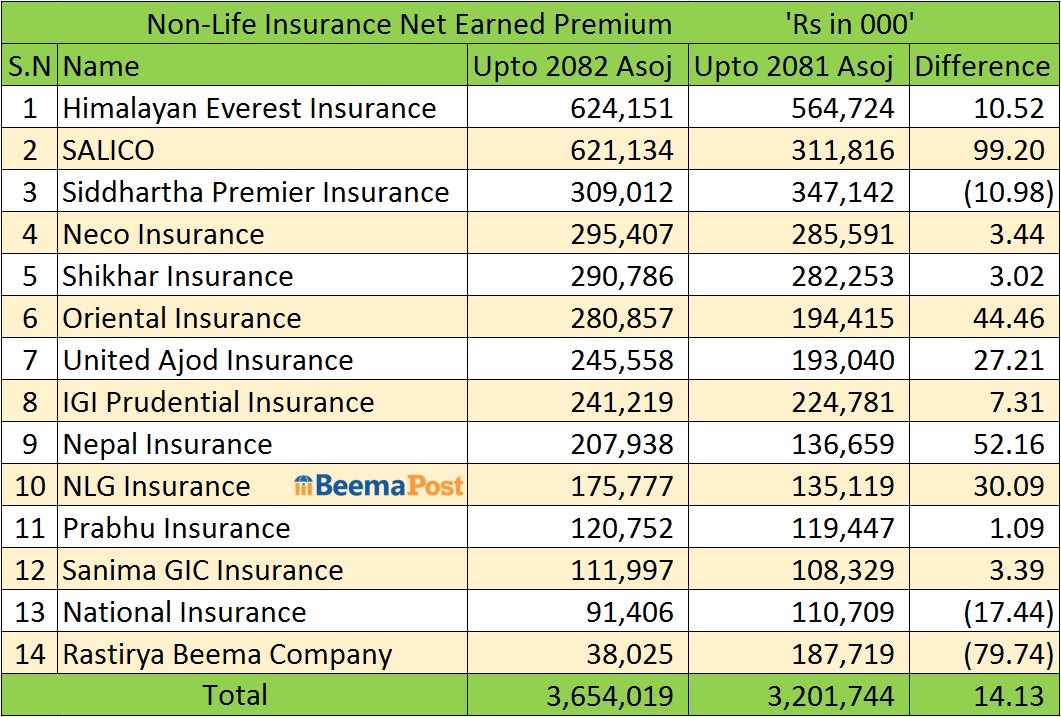The height and width of the screenshot is (717, 1061).
Task: Select Nepal Insurance's 207,938 premium cell
Action: (x=622, y=444)
